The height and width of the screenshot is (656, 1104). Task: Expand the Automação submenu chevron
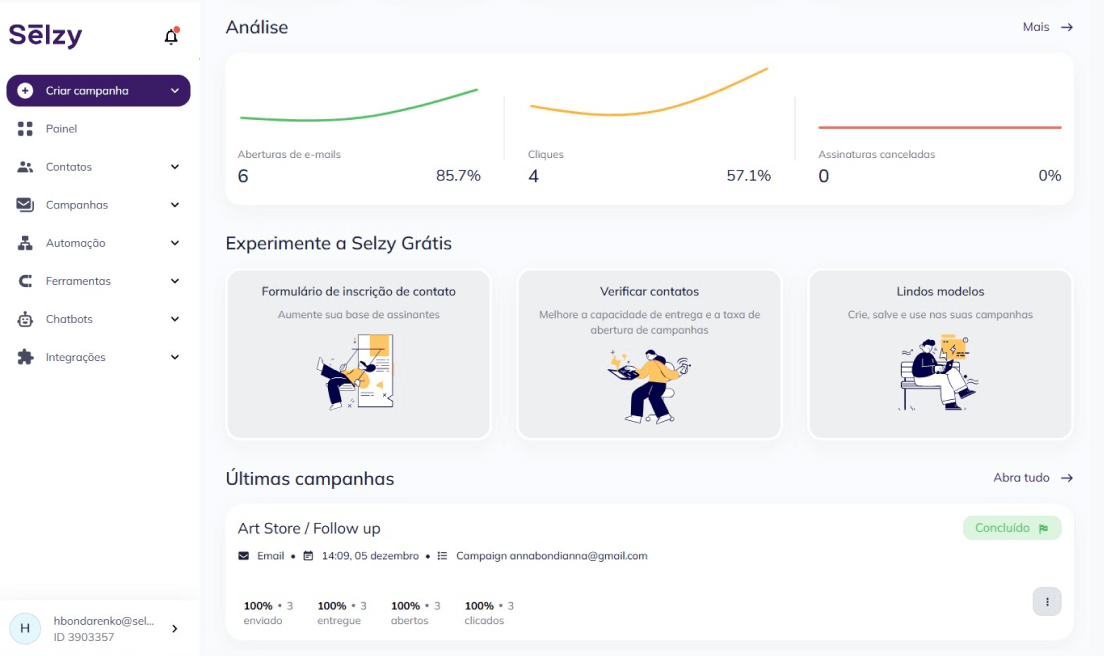point(175,243)
